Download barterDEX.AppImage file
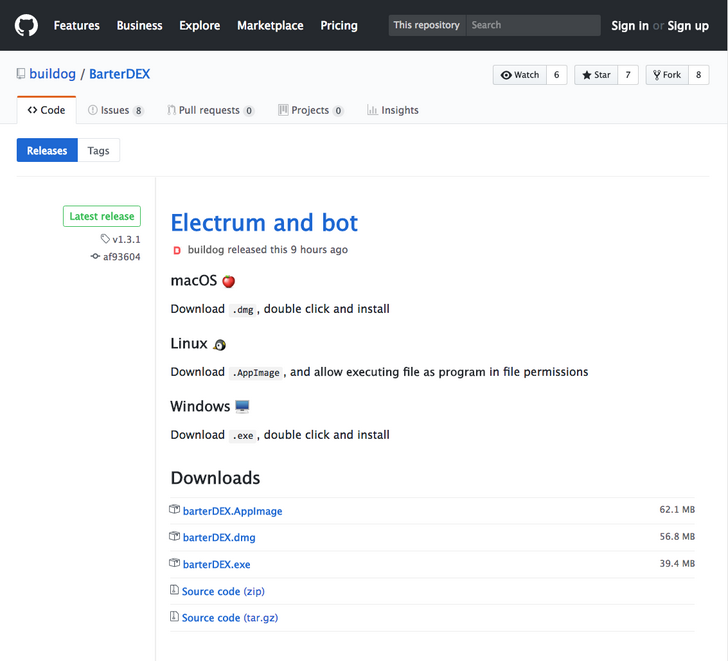 (x=233, y=511)
